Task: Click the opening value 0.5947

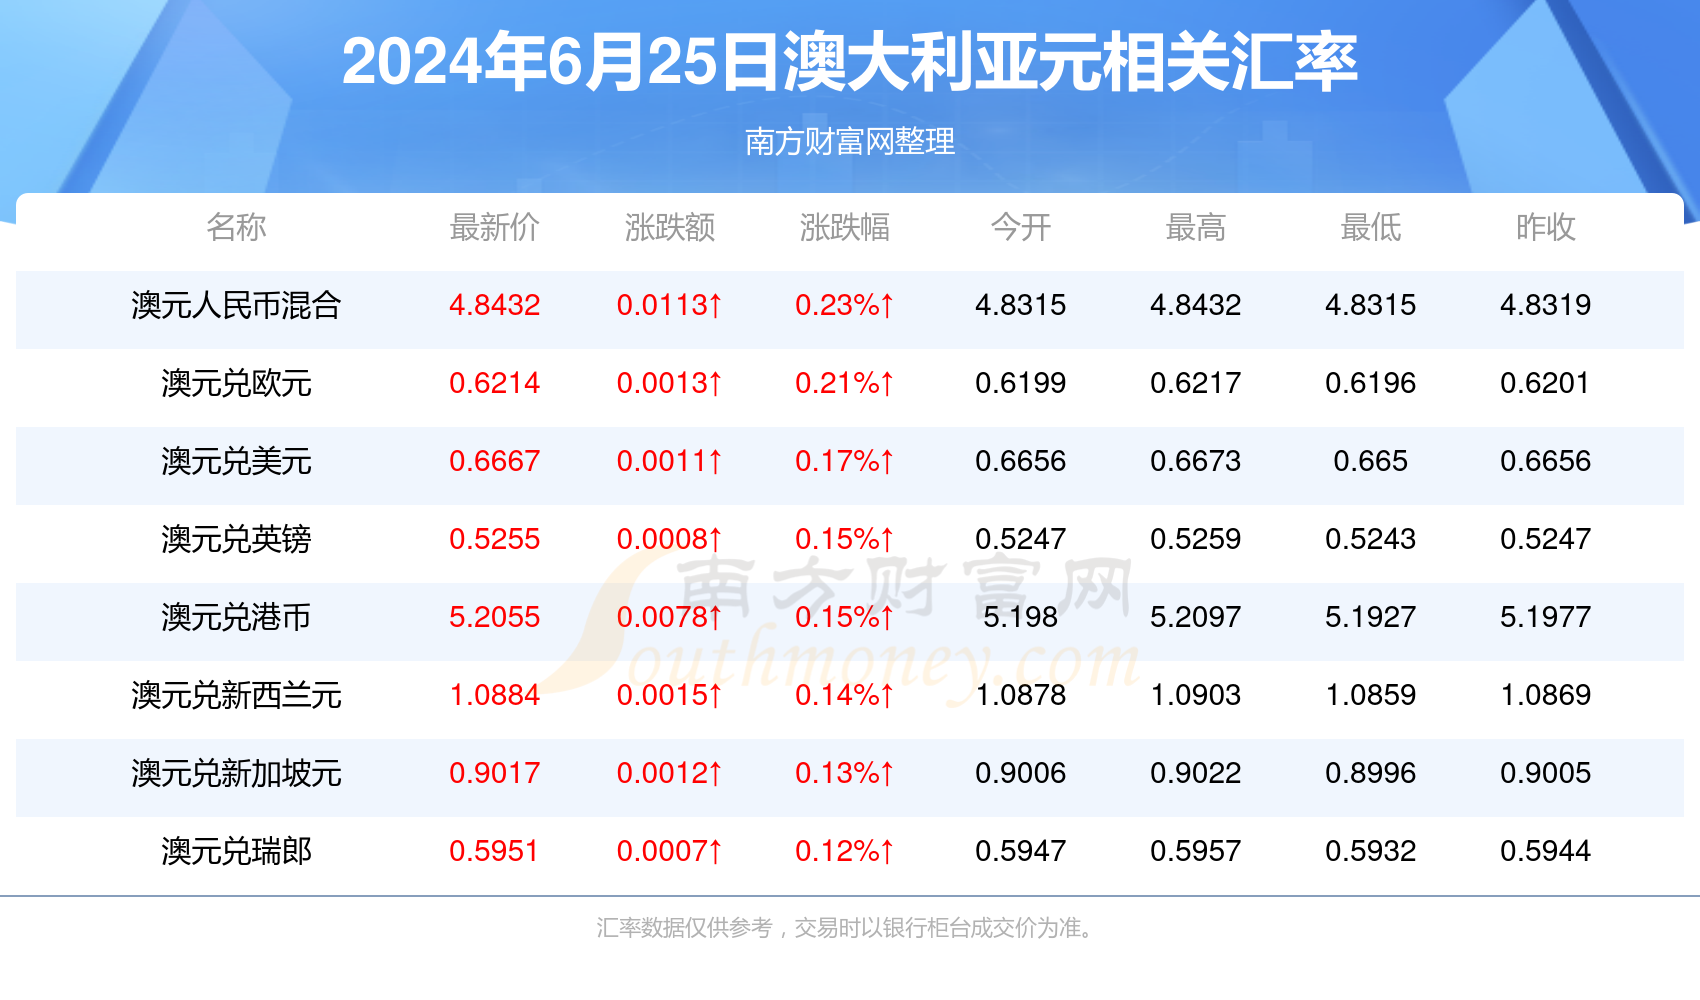Action: coord(1021,851)
